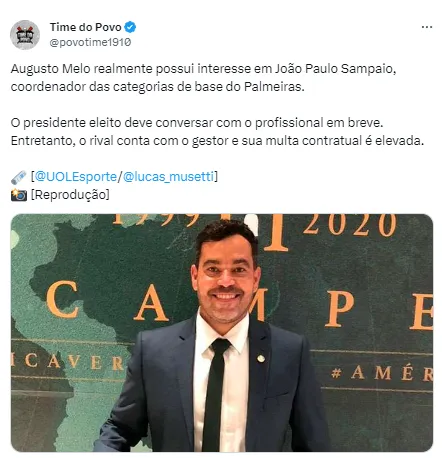
Task: Follow the @UOLEsporte mention link
Action: coord(76,176)
